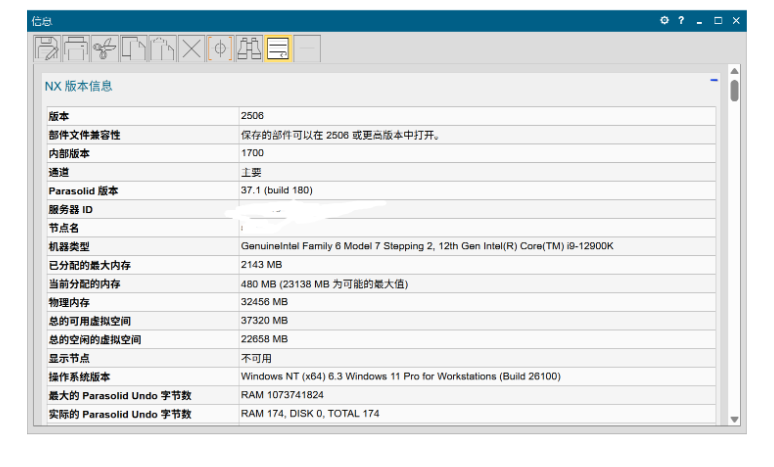This screenshot has height=467, width=774.
Task: Click the Copy icon in the toolbar
Action: (x=133, y=48)
